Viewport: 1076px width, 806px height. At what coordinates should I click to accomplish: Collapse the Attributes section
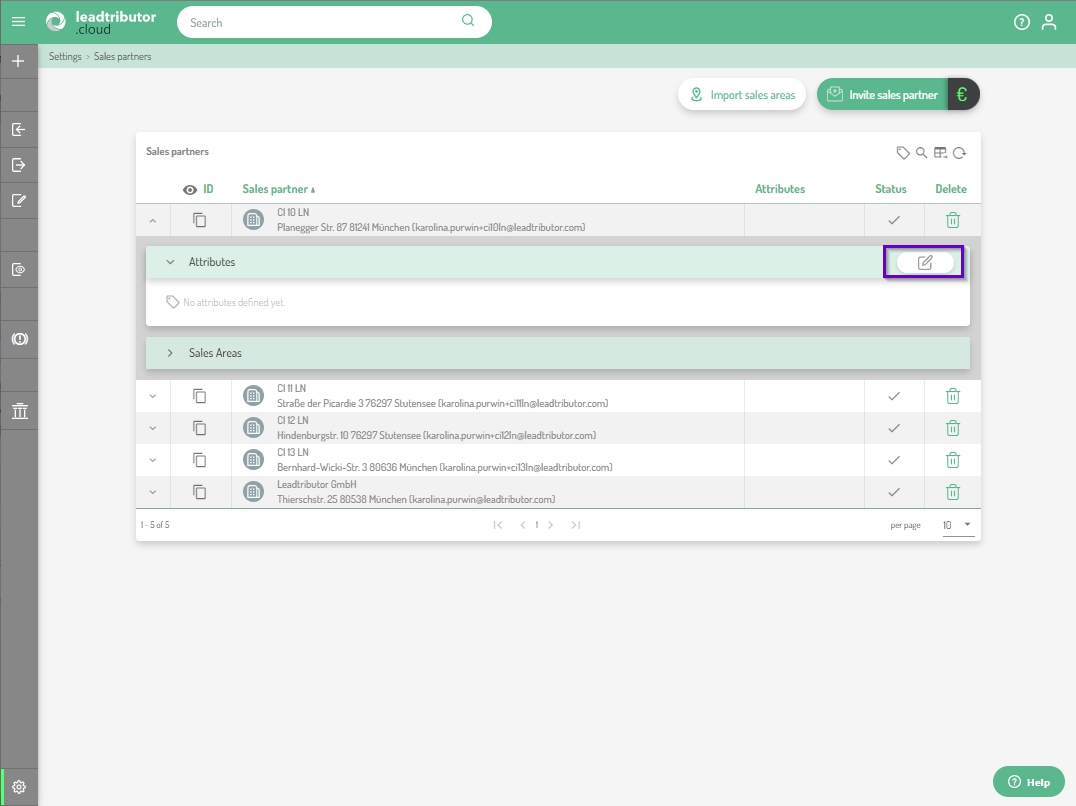(170, 262)
